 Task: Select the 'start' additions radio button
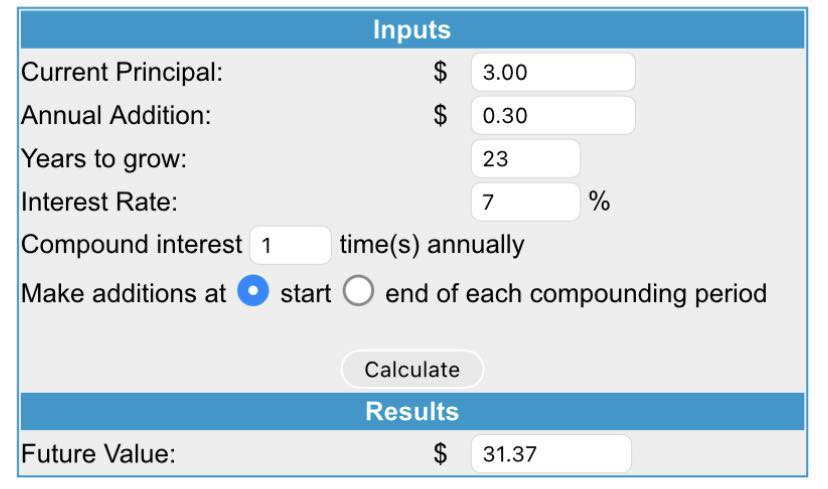(254, 293)
